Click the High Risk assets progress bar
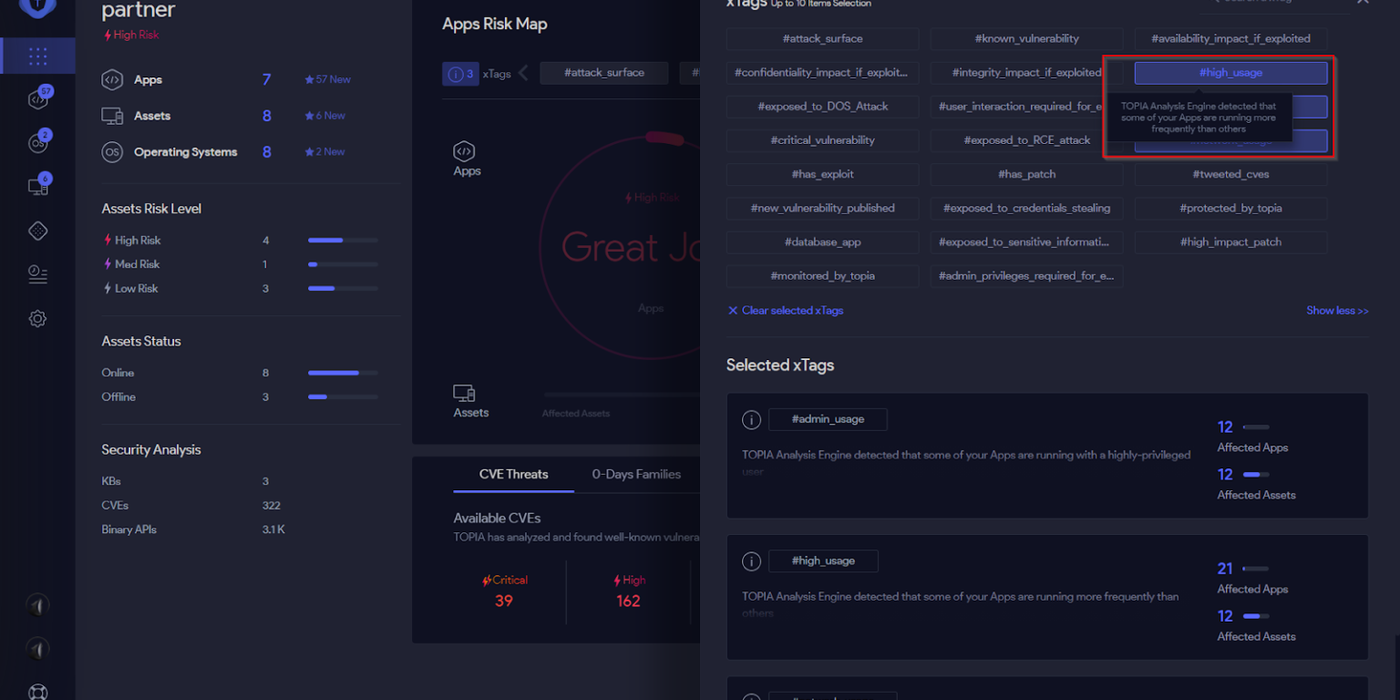 tap(343, 241)
